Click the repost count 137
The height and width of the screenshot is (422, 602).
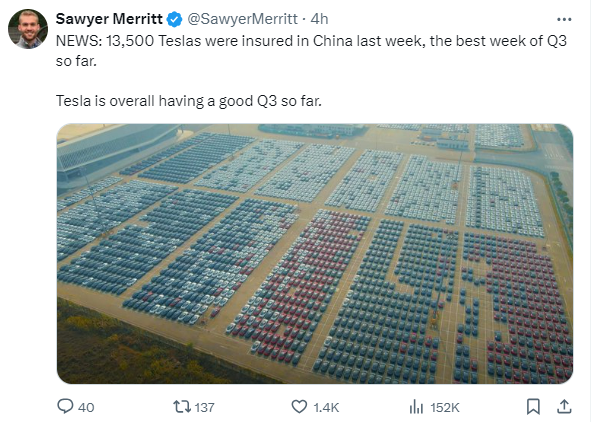point(204,407)
